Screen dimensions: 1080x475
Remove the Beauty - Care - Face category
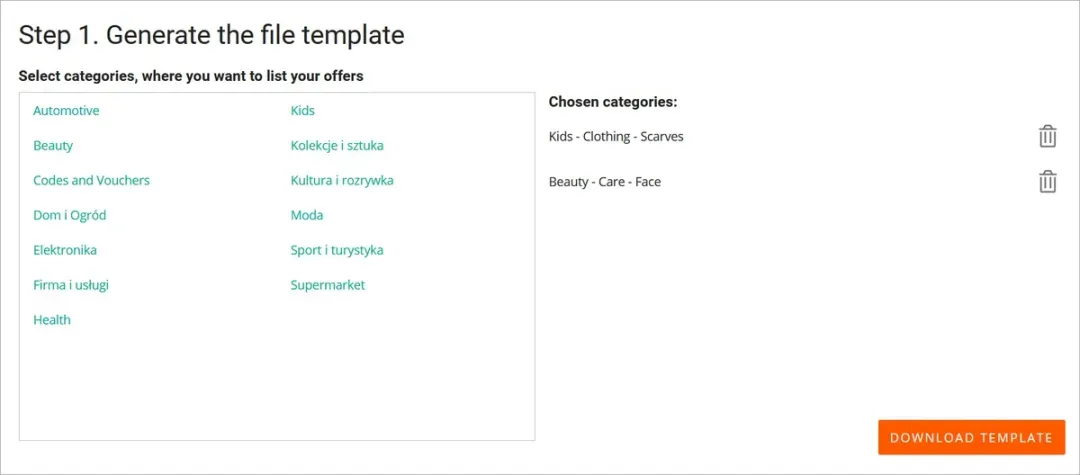pos(1047,182)
